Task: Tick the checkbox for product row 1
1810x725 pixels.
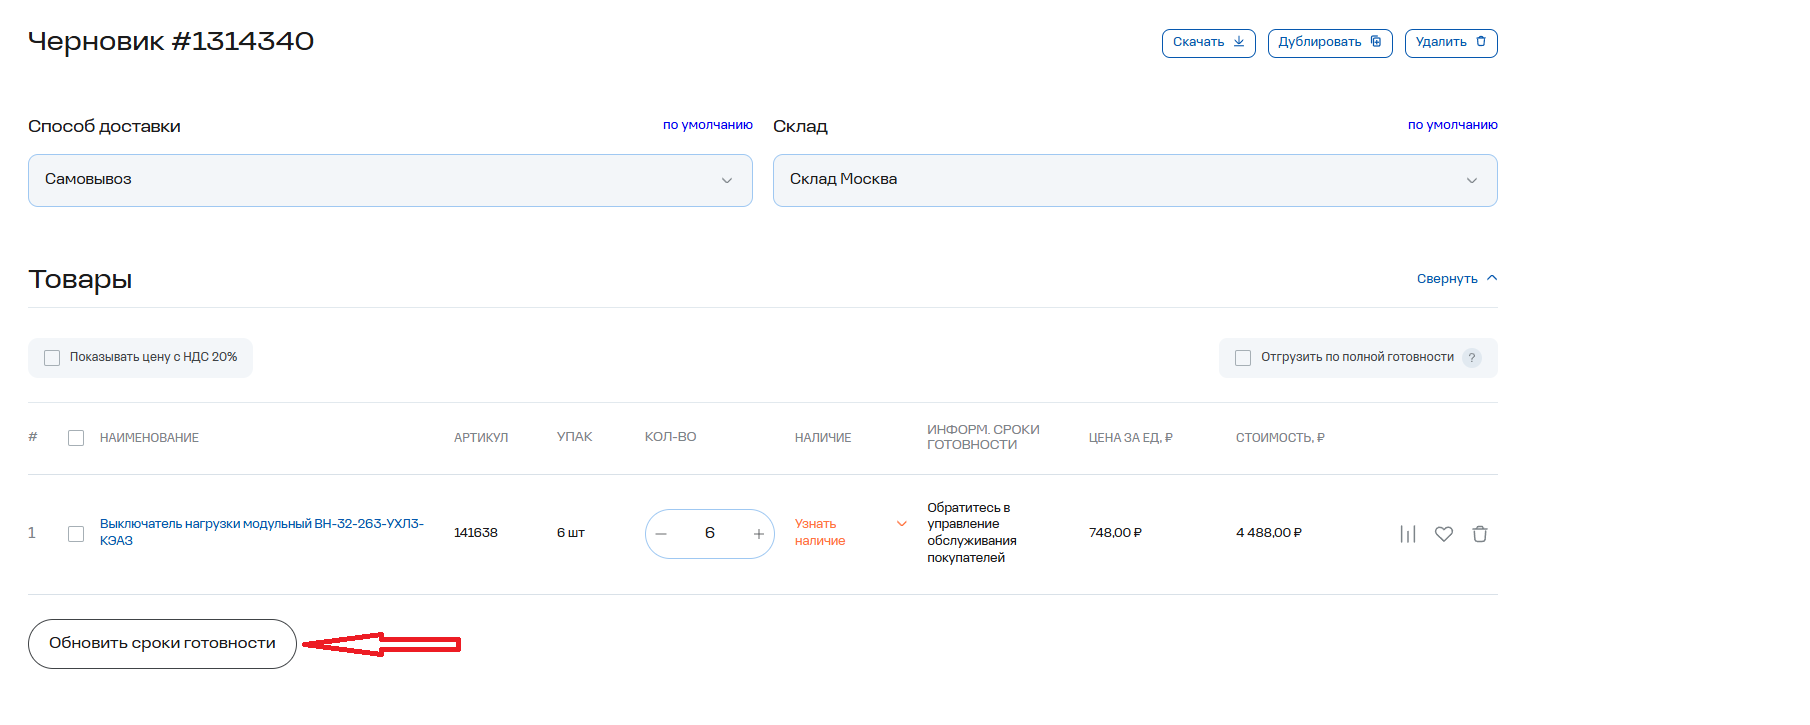Action: (x=76, y=534)
